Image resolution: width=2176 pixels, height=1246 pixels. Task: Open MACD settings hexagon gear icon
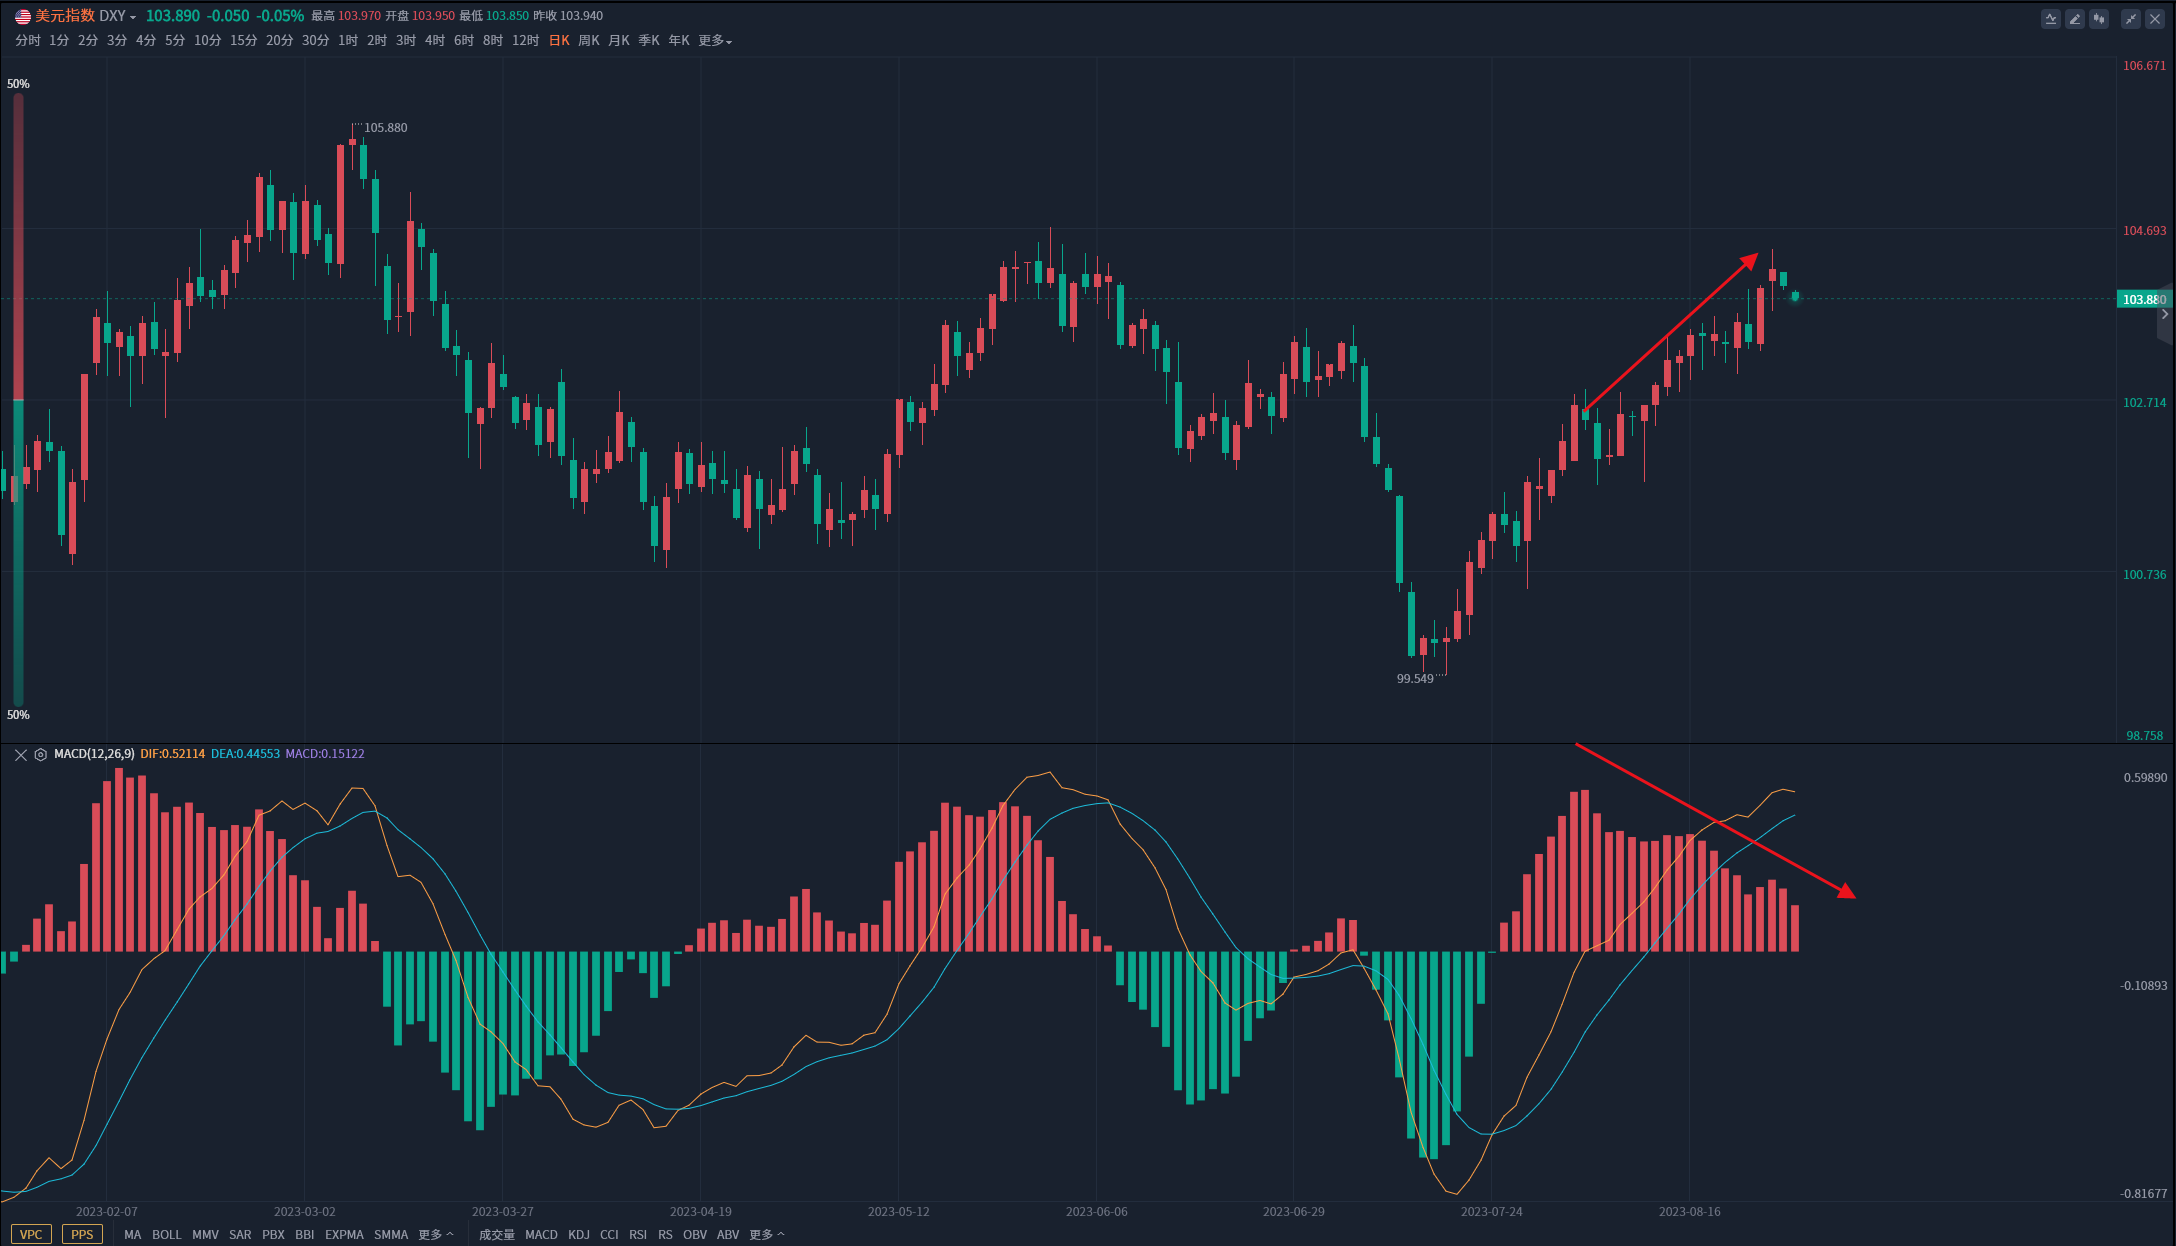(x=41, y=755)
